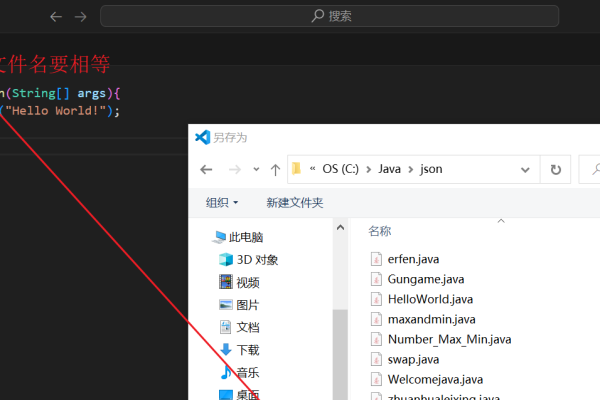Screen dimensions: 600x400
Task: Select json in the address path
Action: tap(431, 169)
